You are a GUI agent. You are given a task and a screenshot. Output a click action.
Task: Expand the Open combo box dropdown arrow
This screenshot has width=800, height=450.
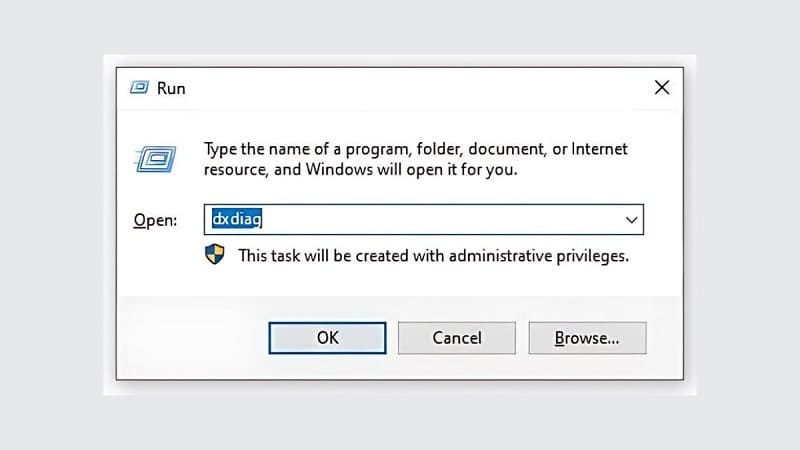631,219
